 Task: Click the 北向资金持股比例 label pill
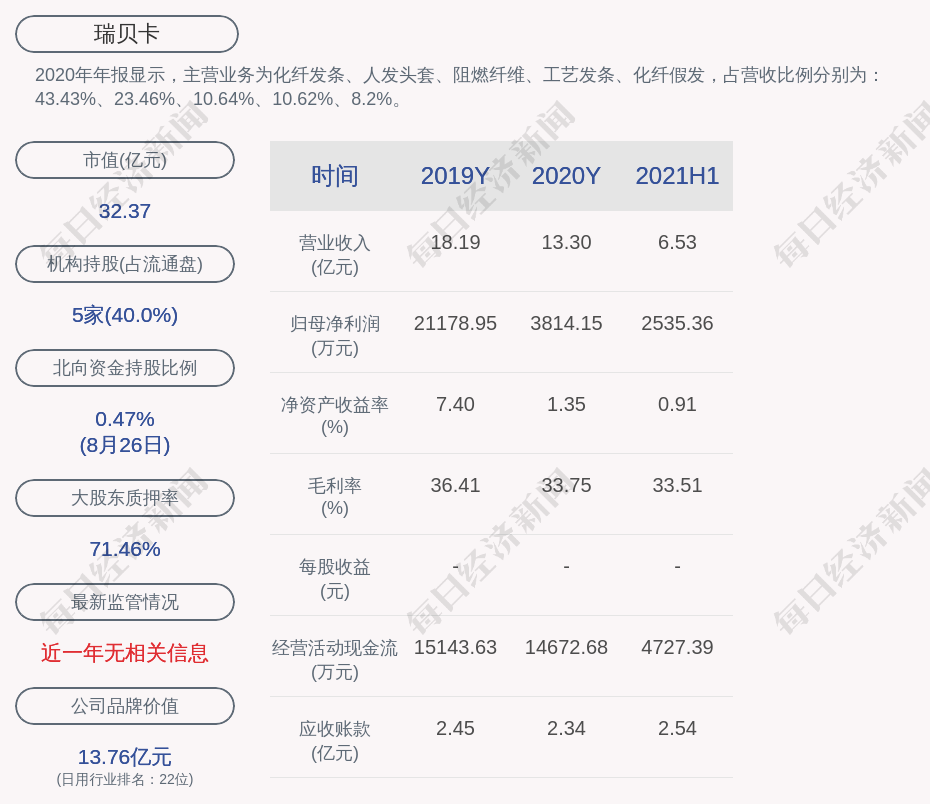coord(125,368)
